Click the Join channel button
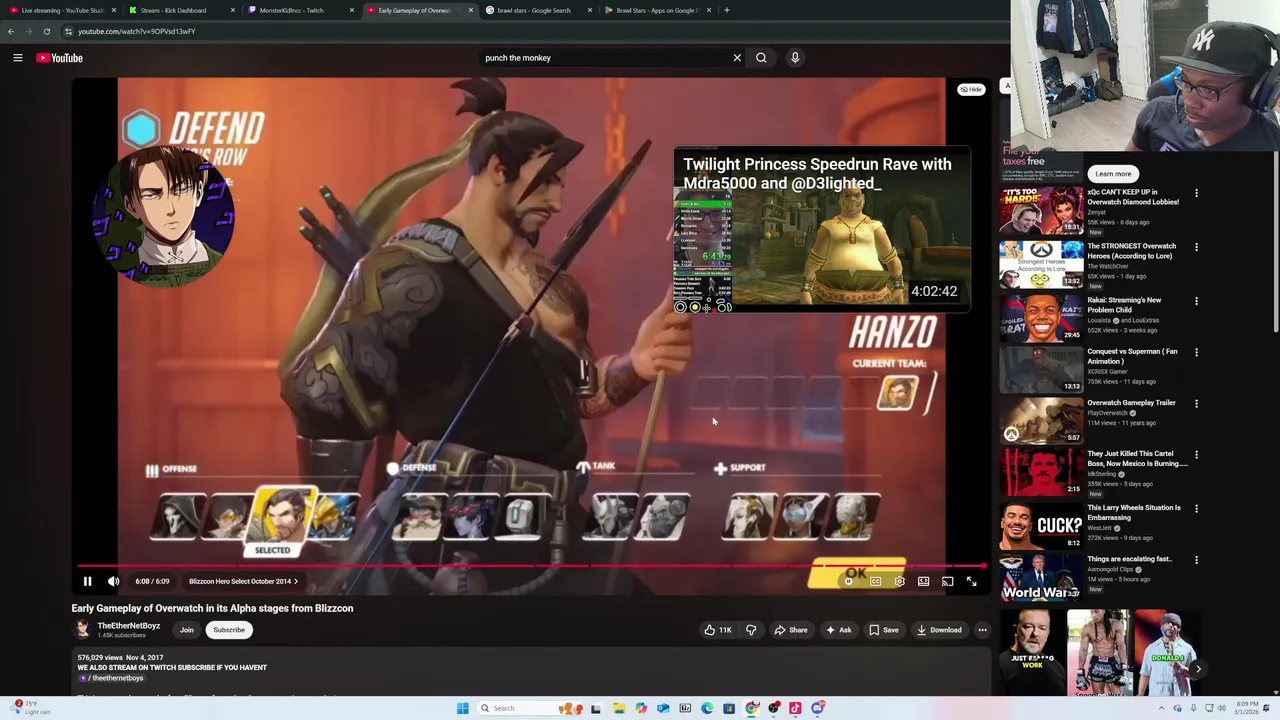 (187, 630)
